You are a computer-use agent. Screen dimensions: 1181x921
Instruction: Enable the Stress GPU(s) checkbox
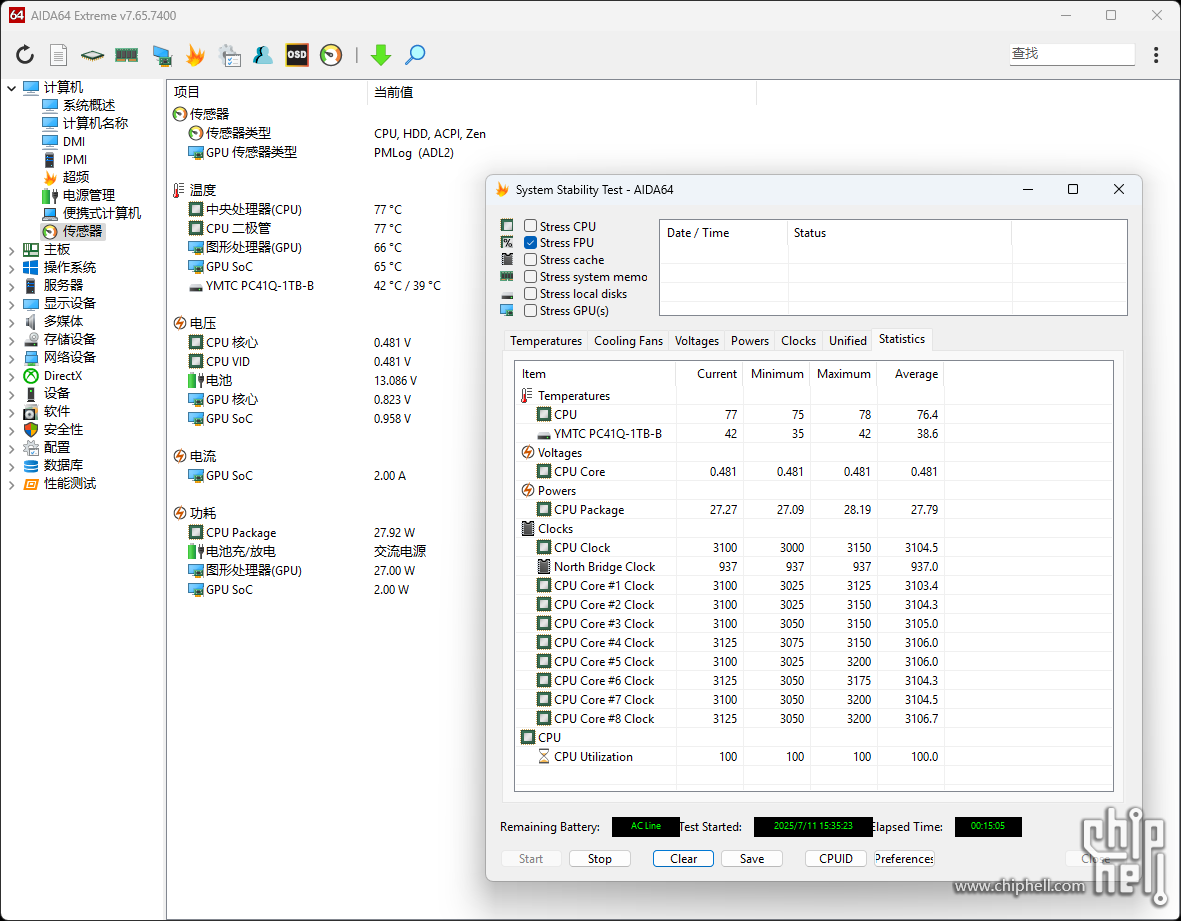pos(530,310)
